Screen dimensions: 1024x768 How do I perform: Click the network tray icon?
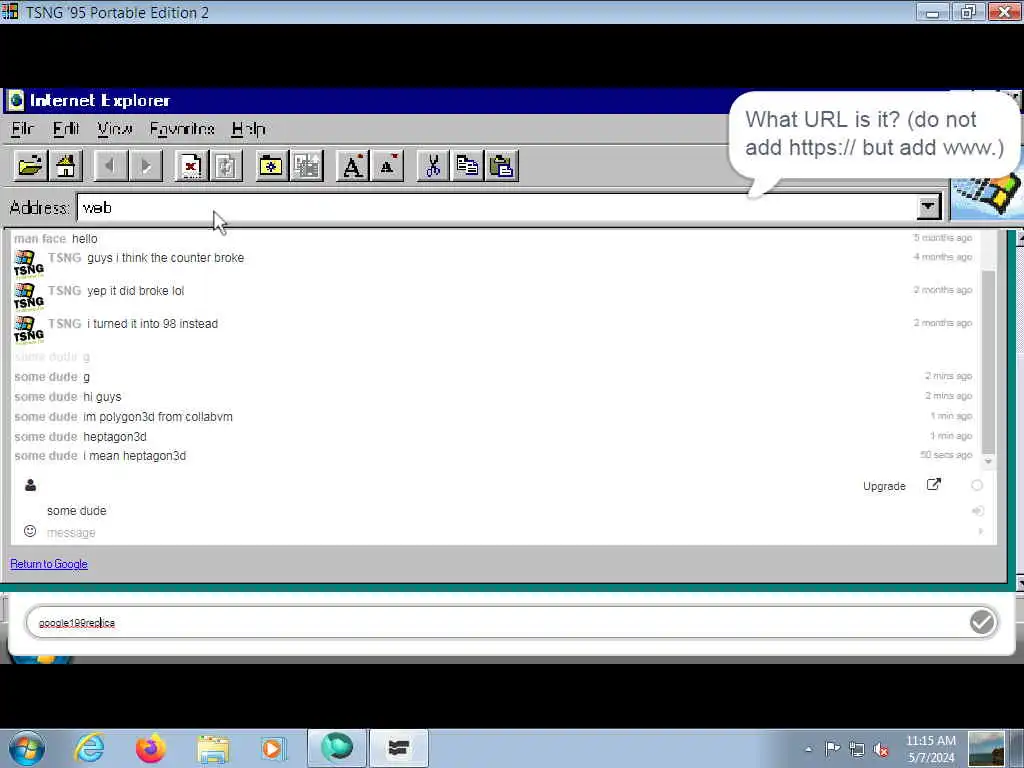point(856,749)
